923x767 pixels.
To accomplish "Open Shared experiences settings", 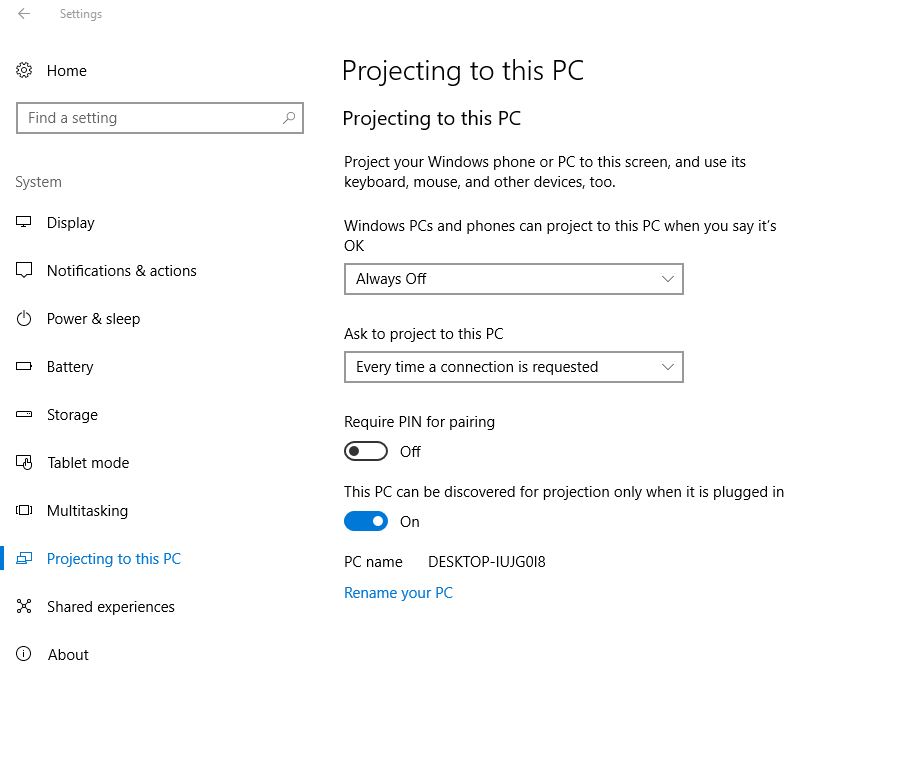I will coord(111,606).
